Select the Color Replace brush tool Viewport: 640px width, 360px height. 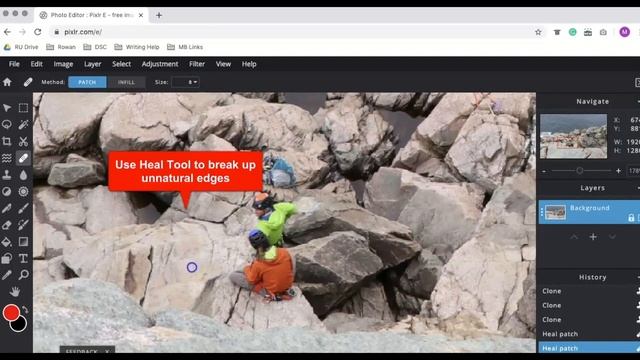pyautogui.click(x=23, y=225)
